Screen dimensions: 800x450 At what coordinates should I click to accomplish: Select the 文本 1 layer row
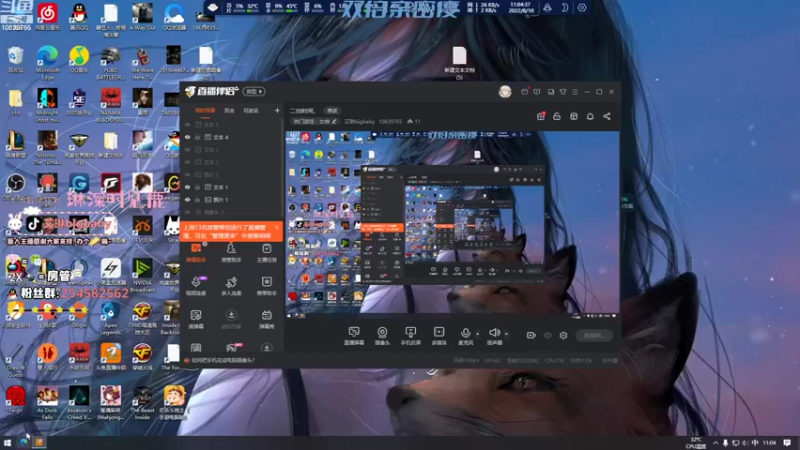pos(230,187)
